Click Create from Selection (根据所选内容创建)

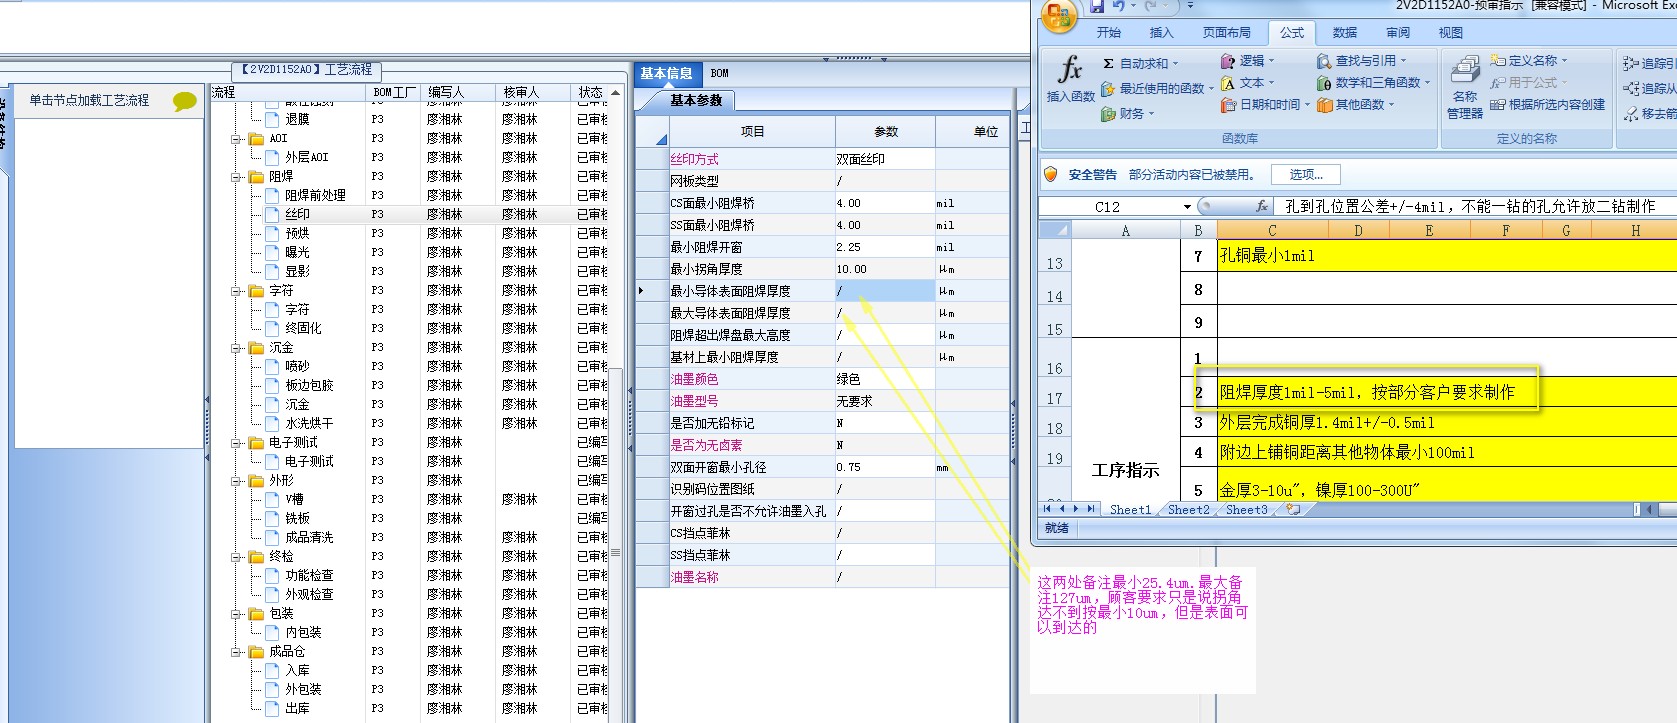(x=1548, y=105)
